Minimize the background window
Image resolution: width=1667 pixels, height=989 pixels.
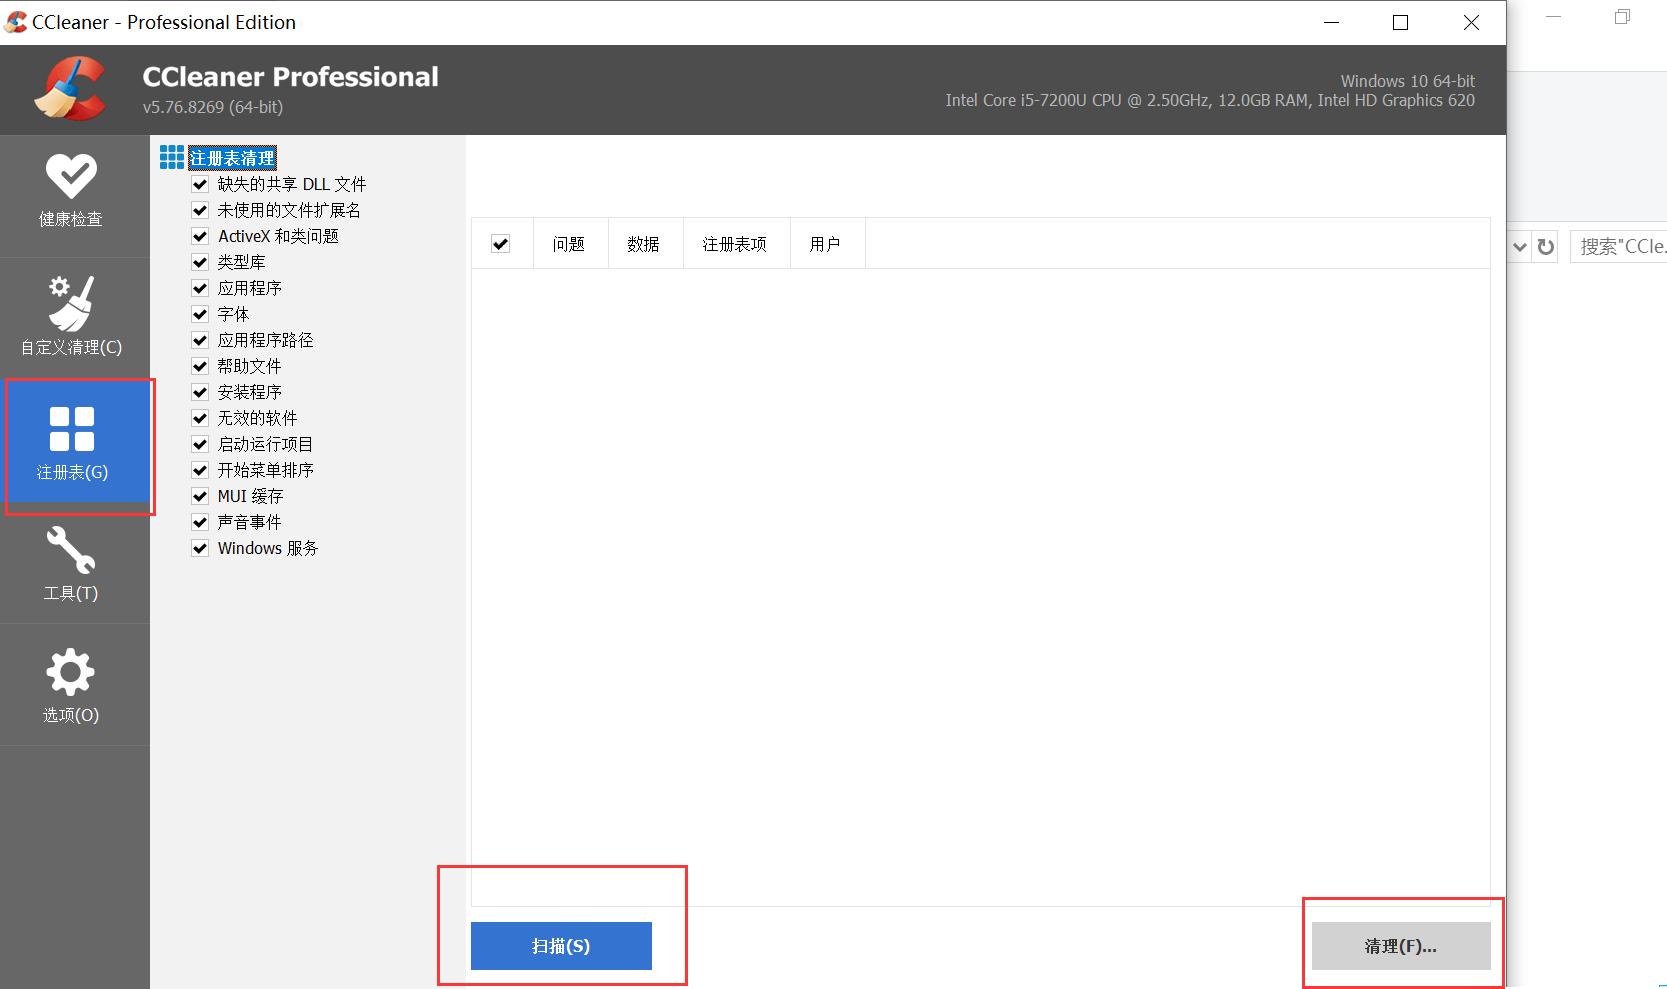(1553, 17)
